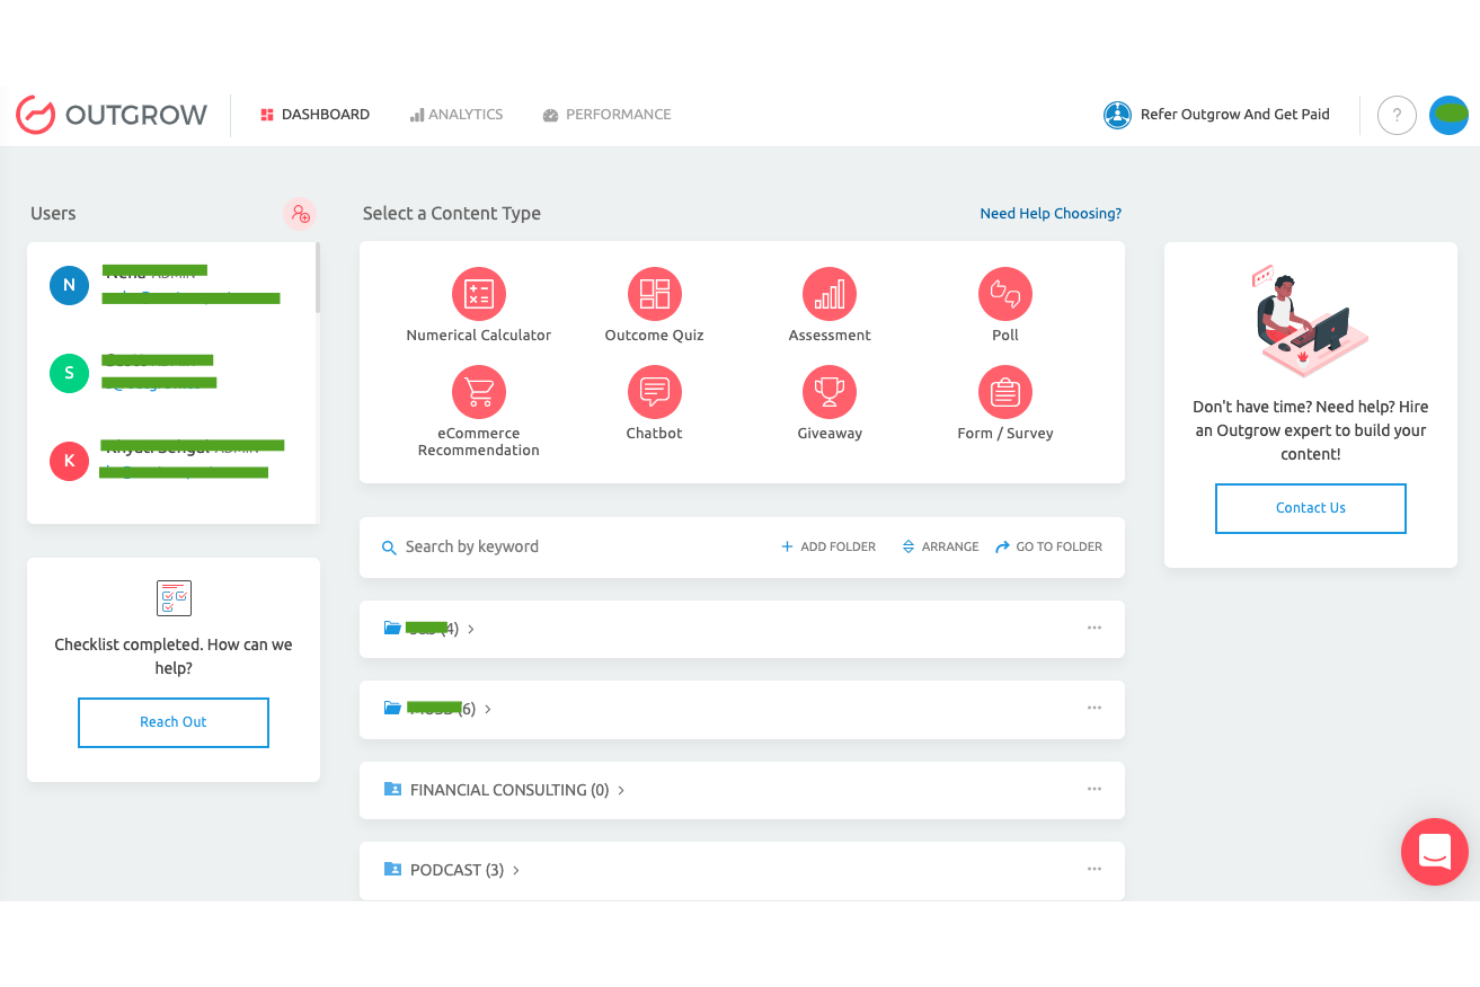Choose the Chatbot icon
1480x987 pixels.
pyautogui.click(x=654, y=392)
